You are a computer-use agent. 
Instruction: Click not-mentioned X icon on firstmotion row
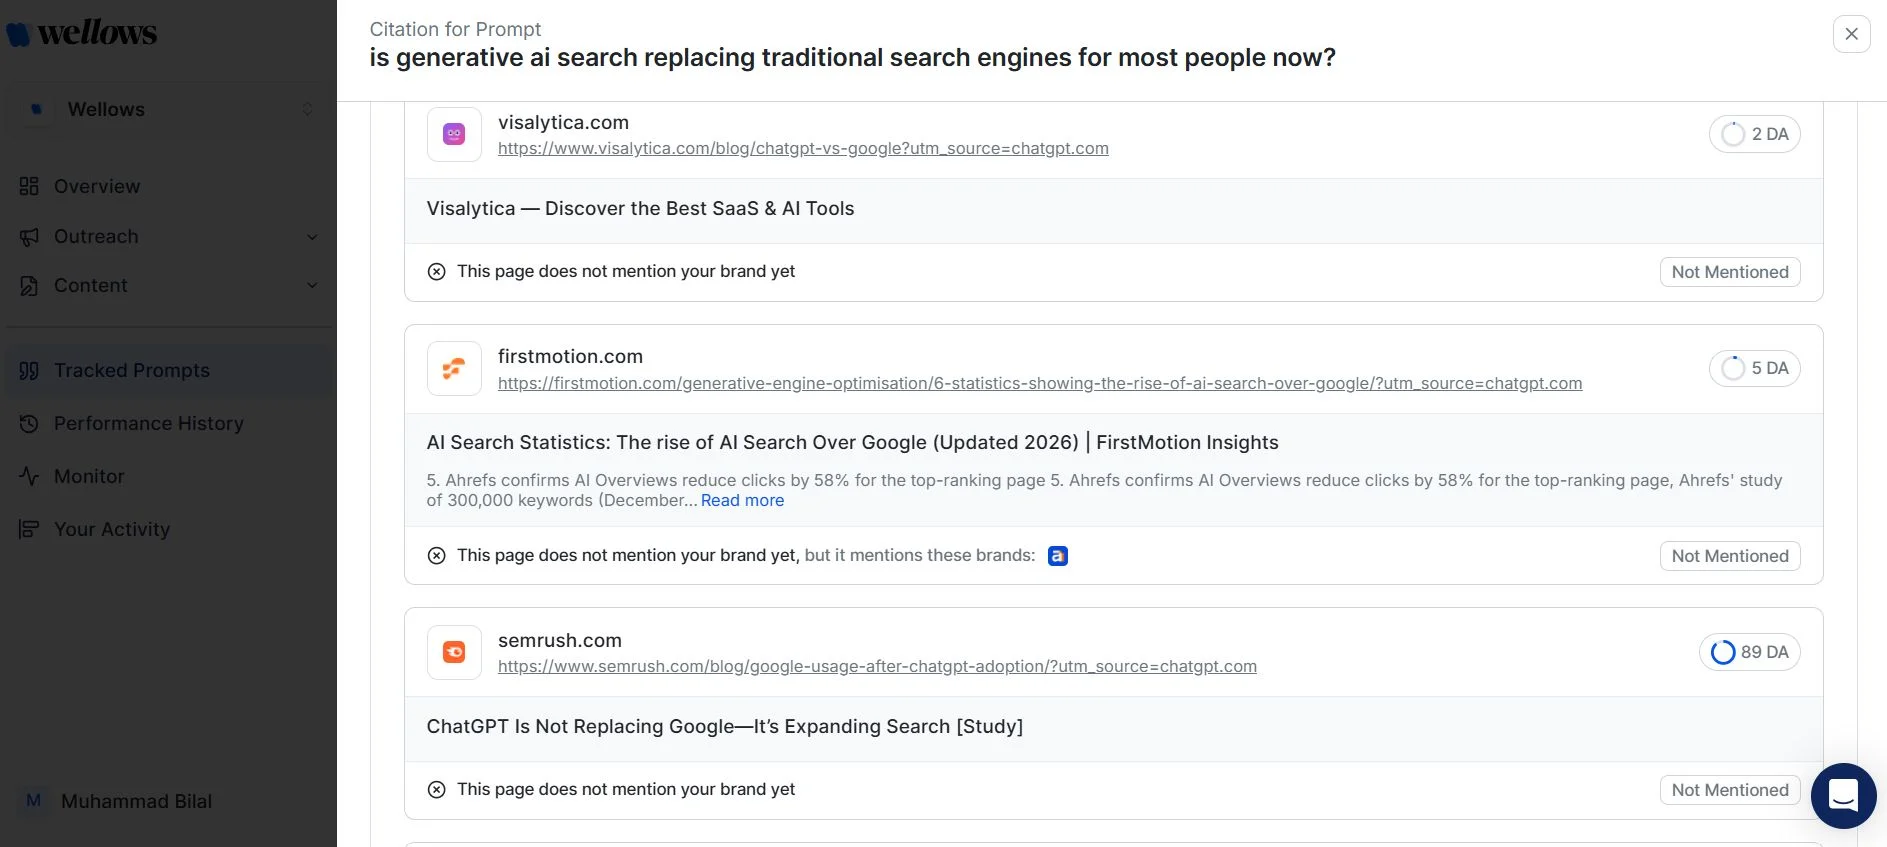[x=436, y=555]
